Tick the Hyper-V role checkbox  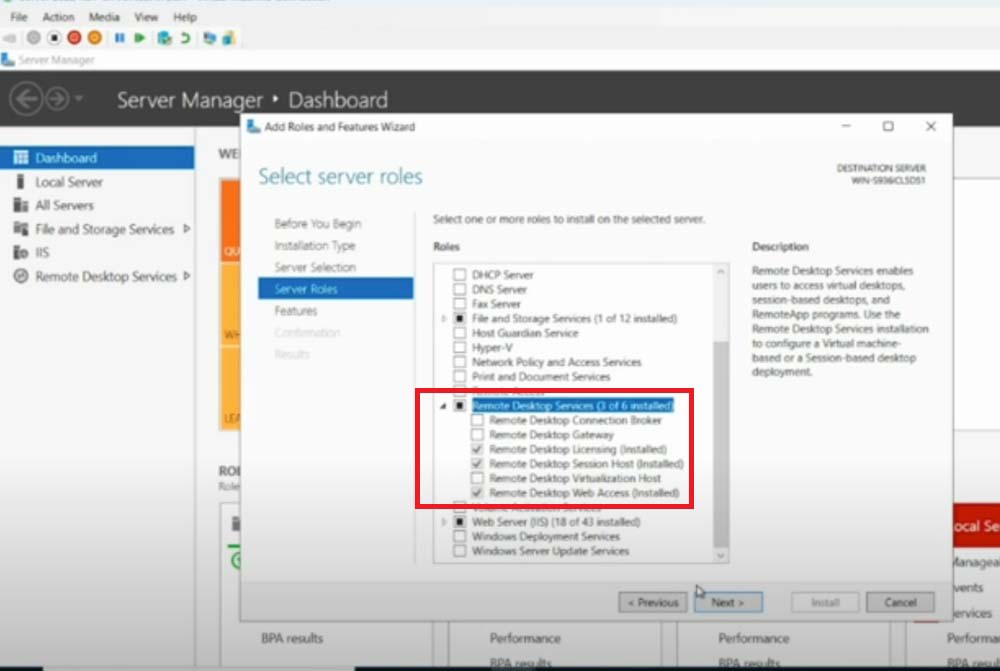(460, 347)
